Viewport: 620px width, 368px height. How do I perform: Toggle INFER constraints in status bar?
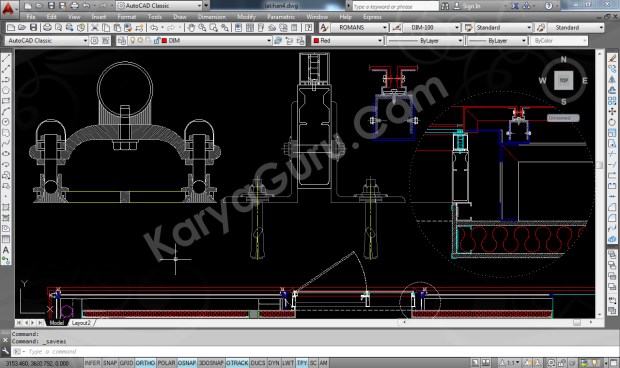click(93, 363)
